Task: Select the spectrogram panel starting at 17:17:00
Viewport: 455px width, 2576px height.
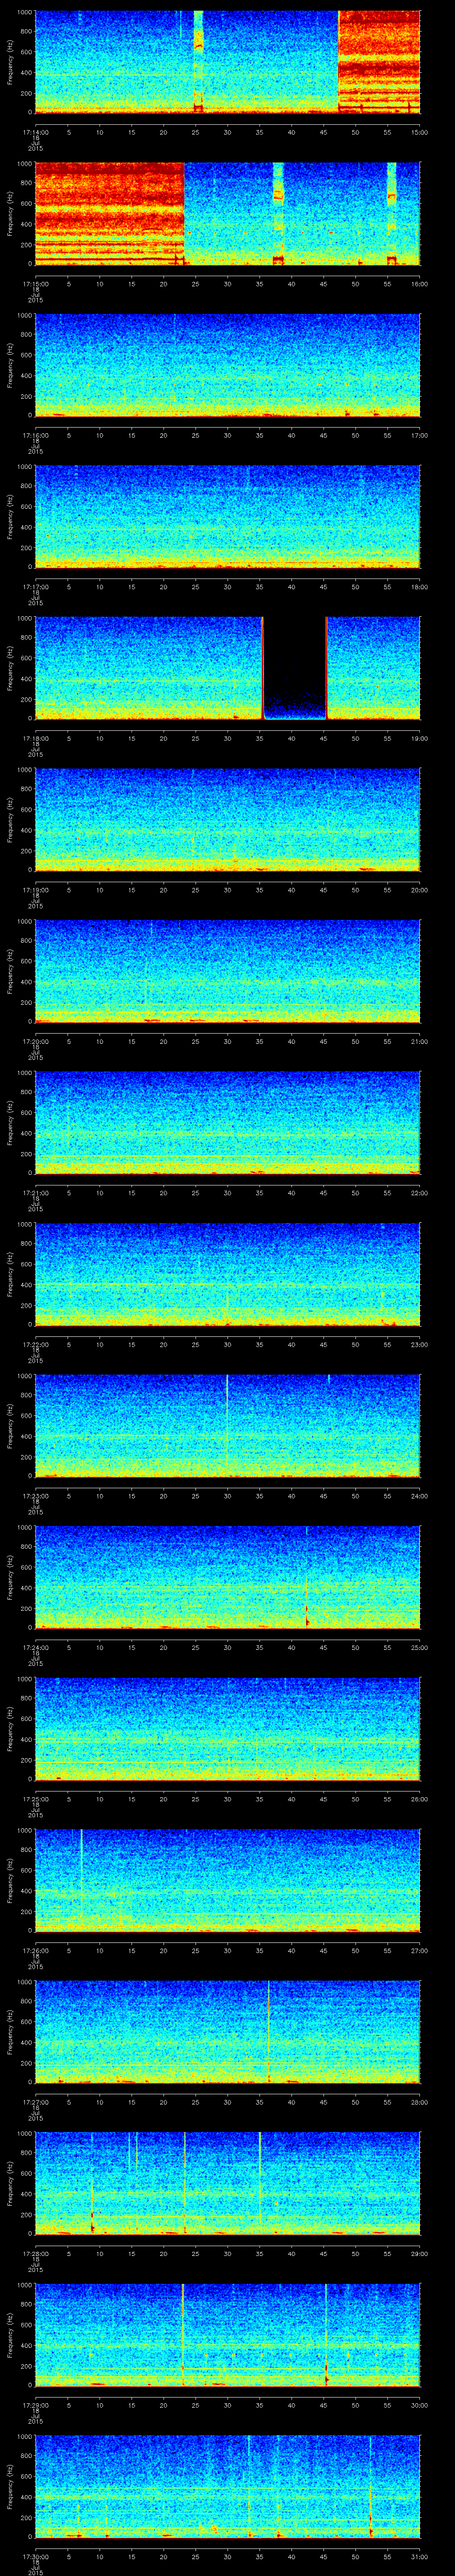Action: [x=227, y=516]
